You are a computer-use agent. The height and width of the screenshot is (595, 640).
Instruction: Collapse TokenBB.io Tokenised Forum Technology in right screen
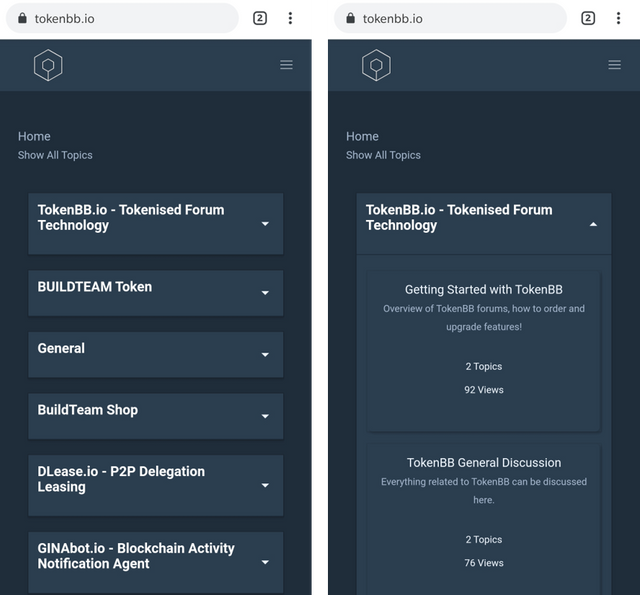(x=484, y=224)
